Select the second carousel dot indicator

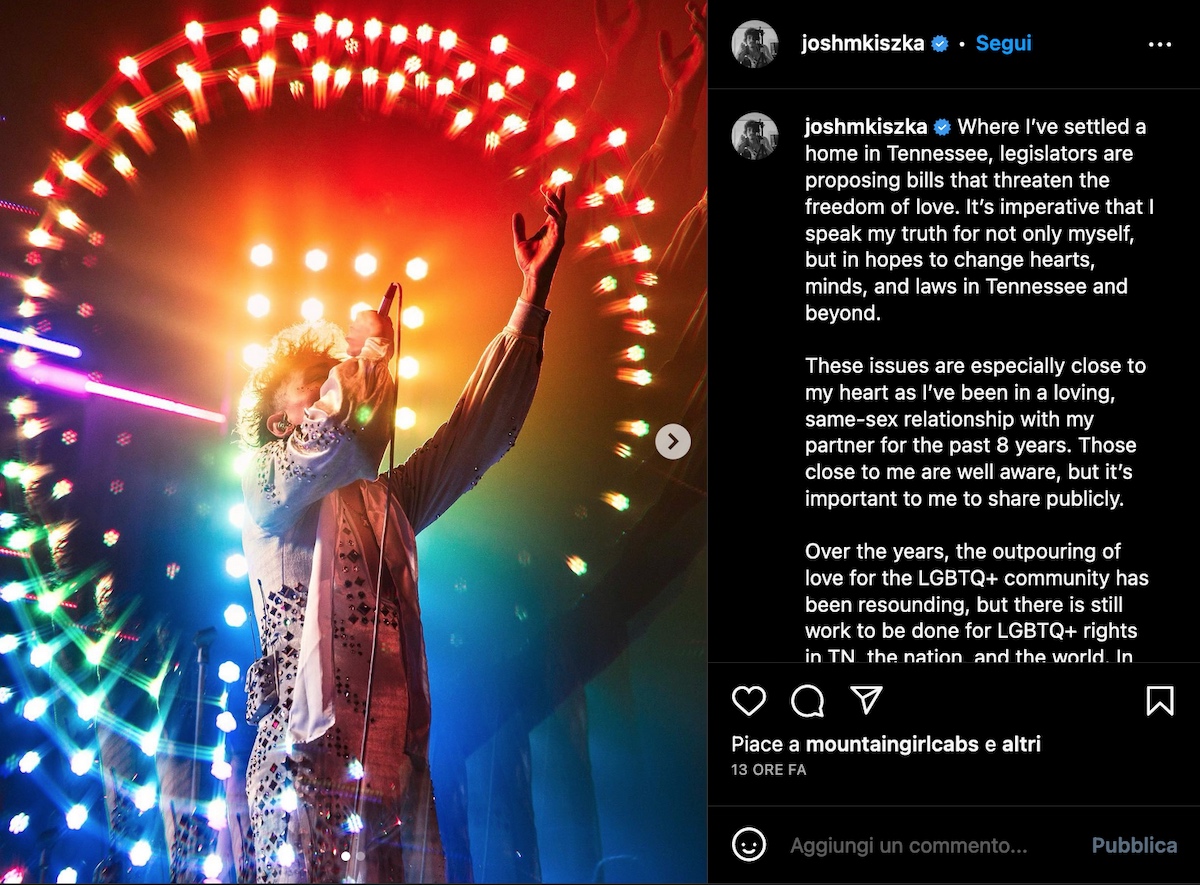click(x=360, y=856)
